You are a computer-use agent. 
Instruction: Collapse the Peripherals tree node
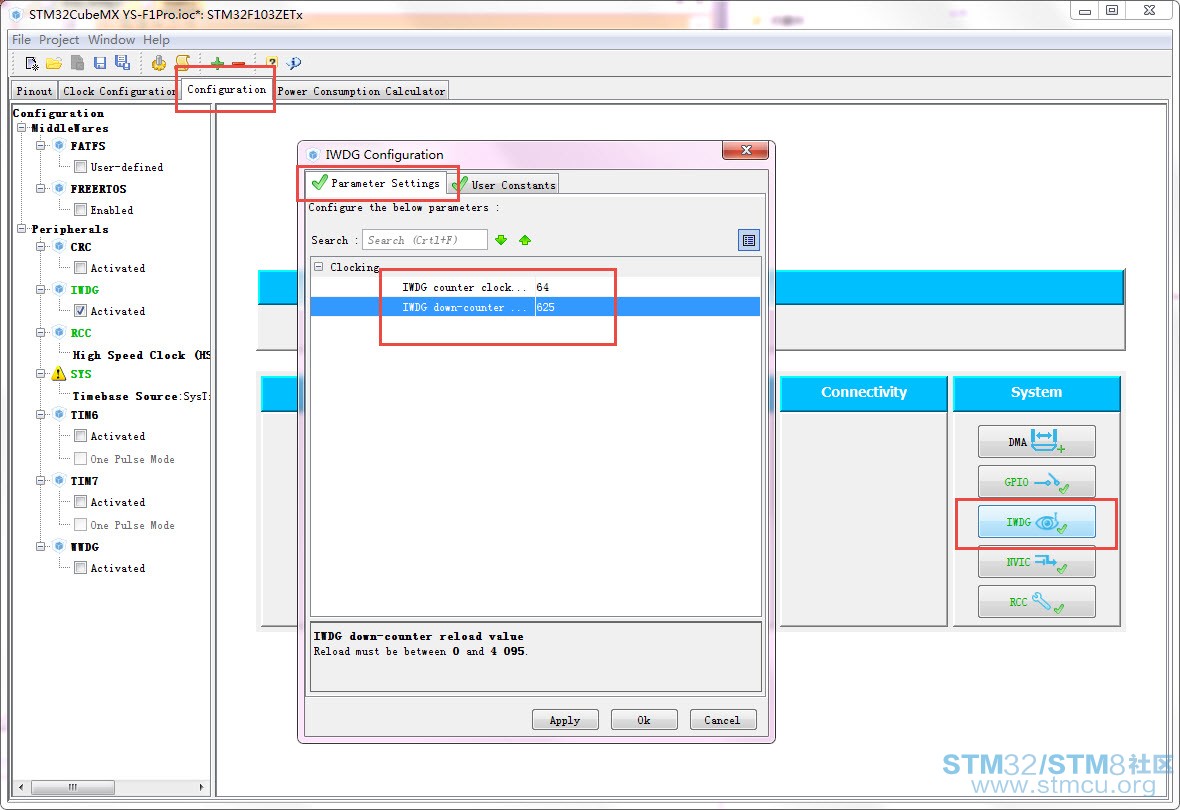(22, 228)
